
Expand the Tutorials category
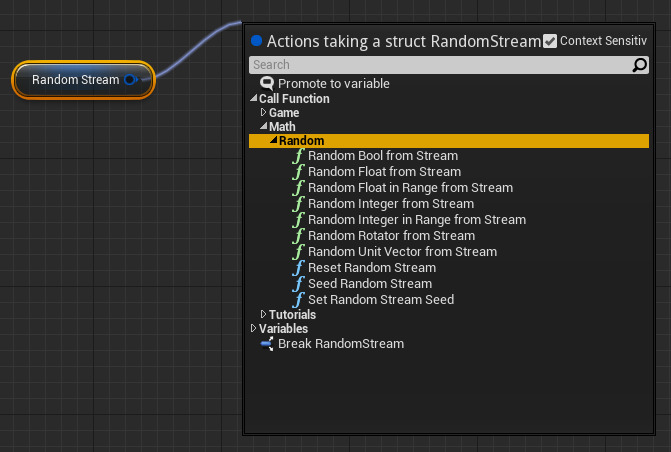coord(264,314)
